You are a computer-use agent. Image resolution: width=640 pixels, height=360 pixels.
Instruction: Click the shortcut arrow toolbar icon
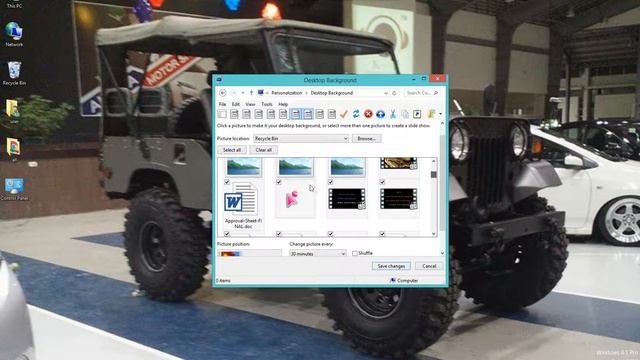(x=417, y=114)
